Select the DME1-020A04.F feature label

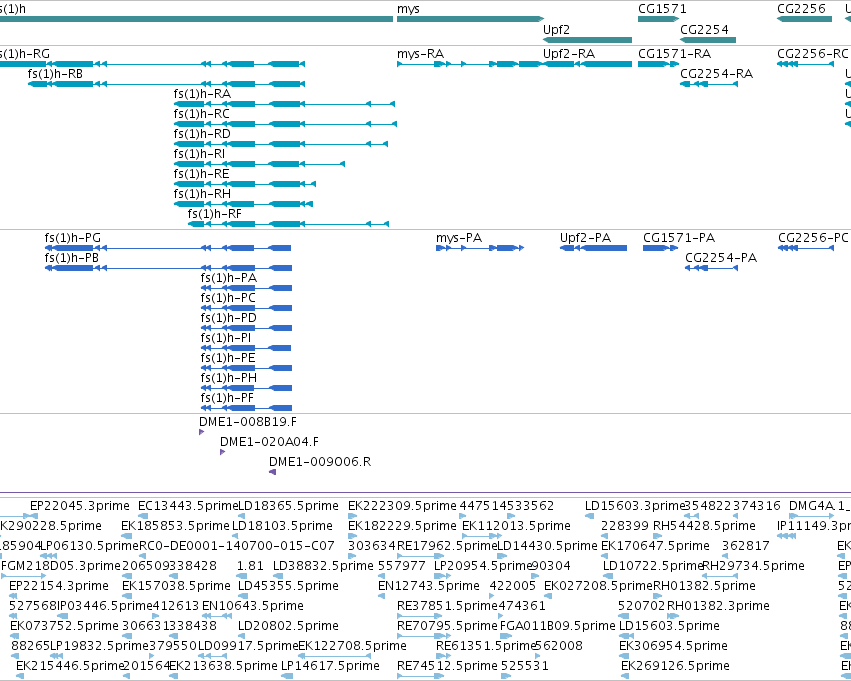[269, 442]
